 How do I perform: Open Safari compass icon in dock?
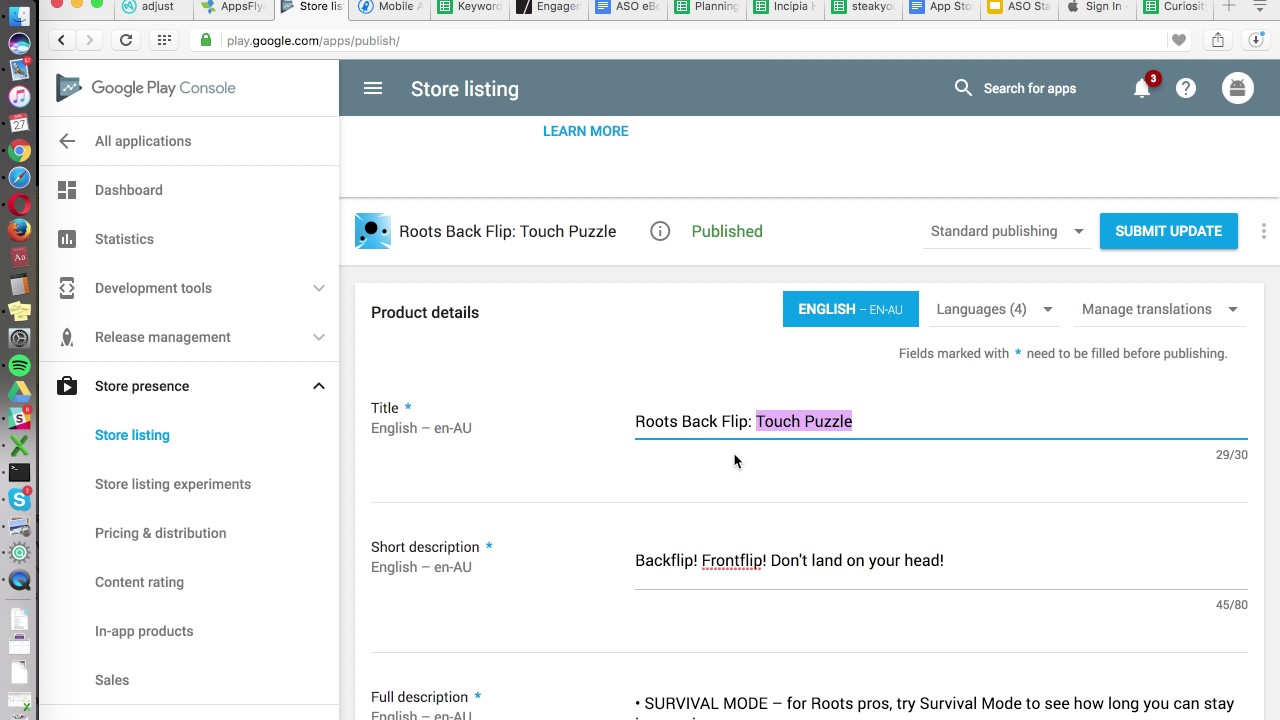click(19, 178)
